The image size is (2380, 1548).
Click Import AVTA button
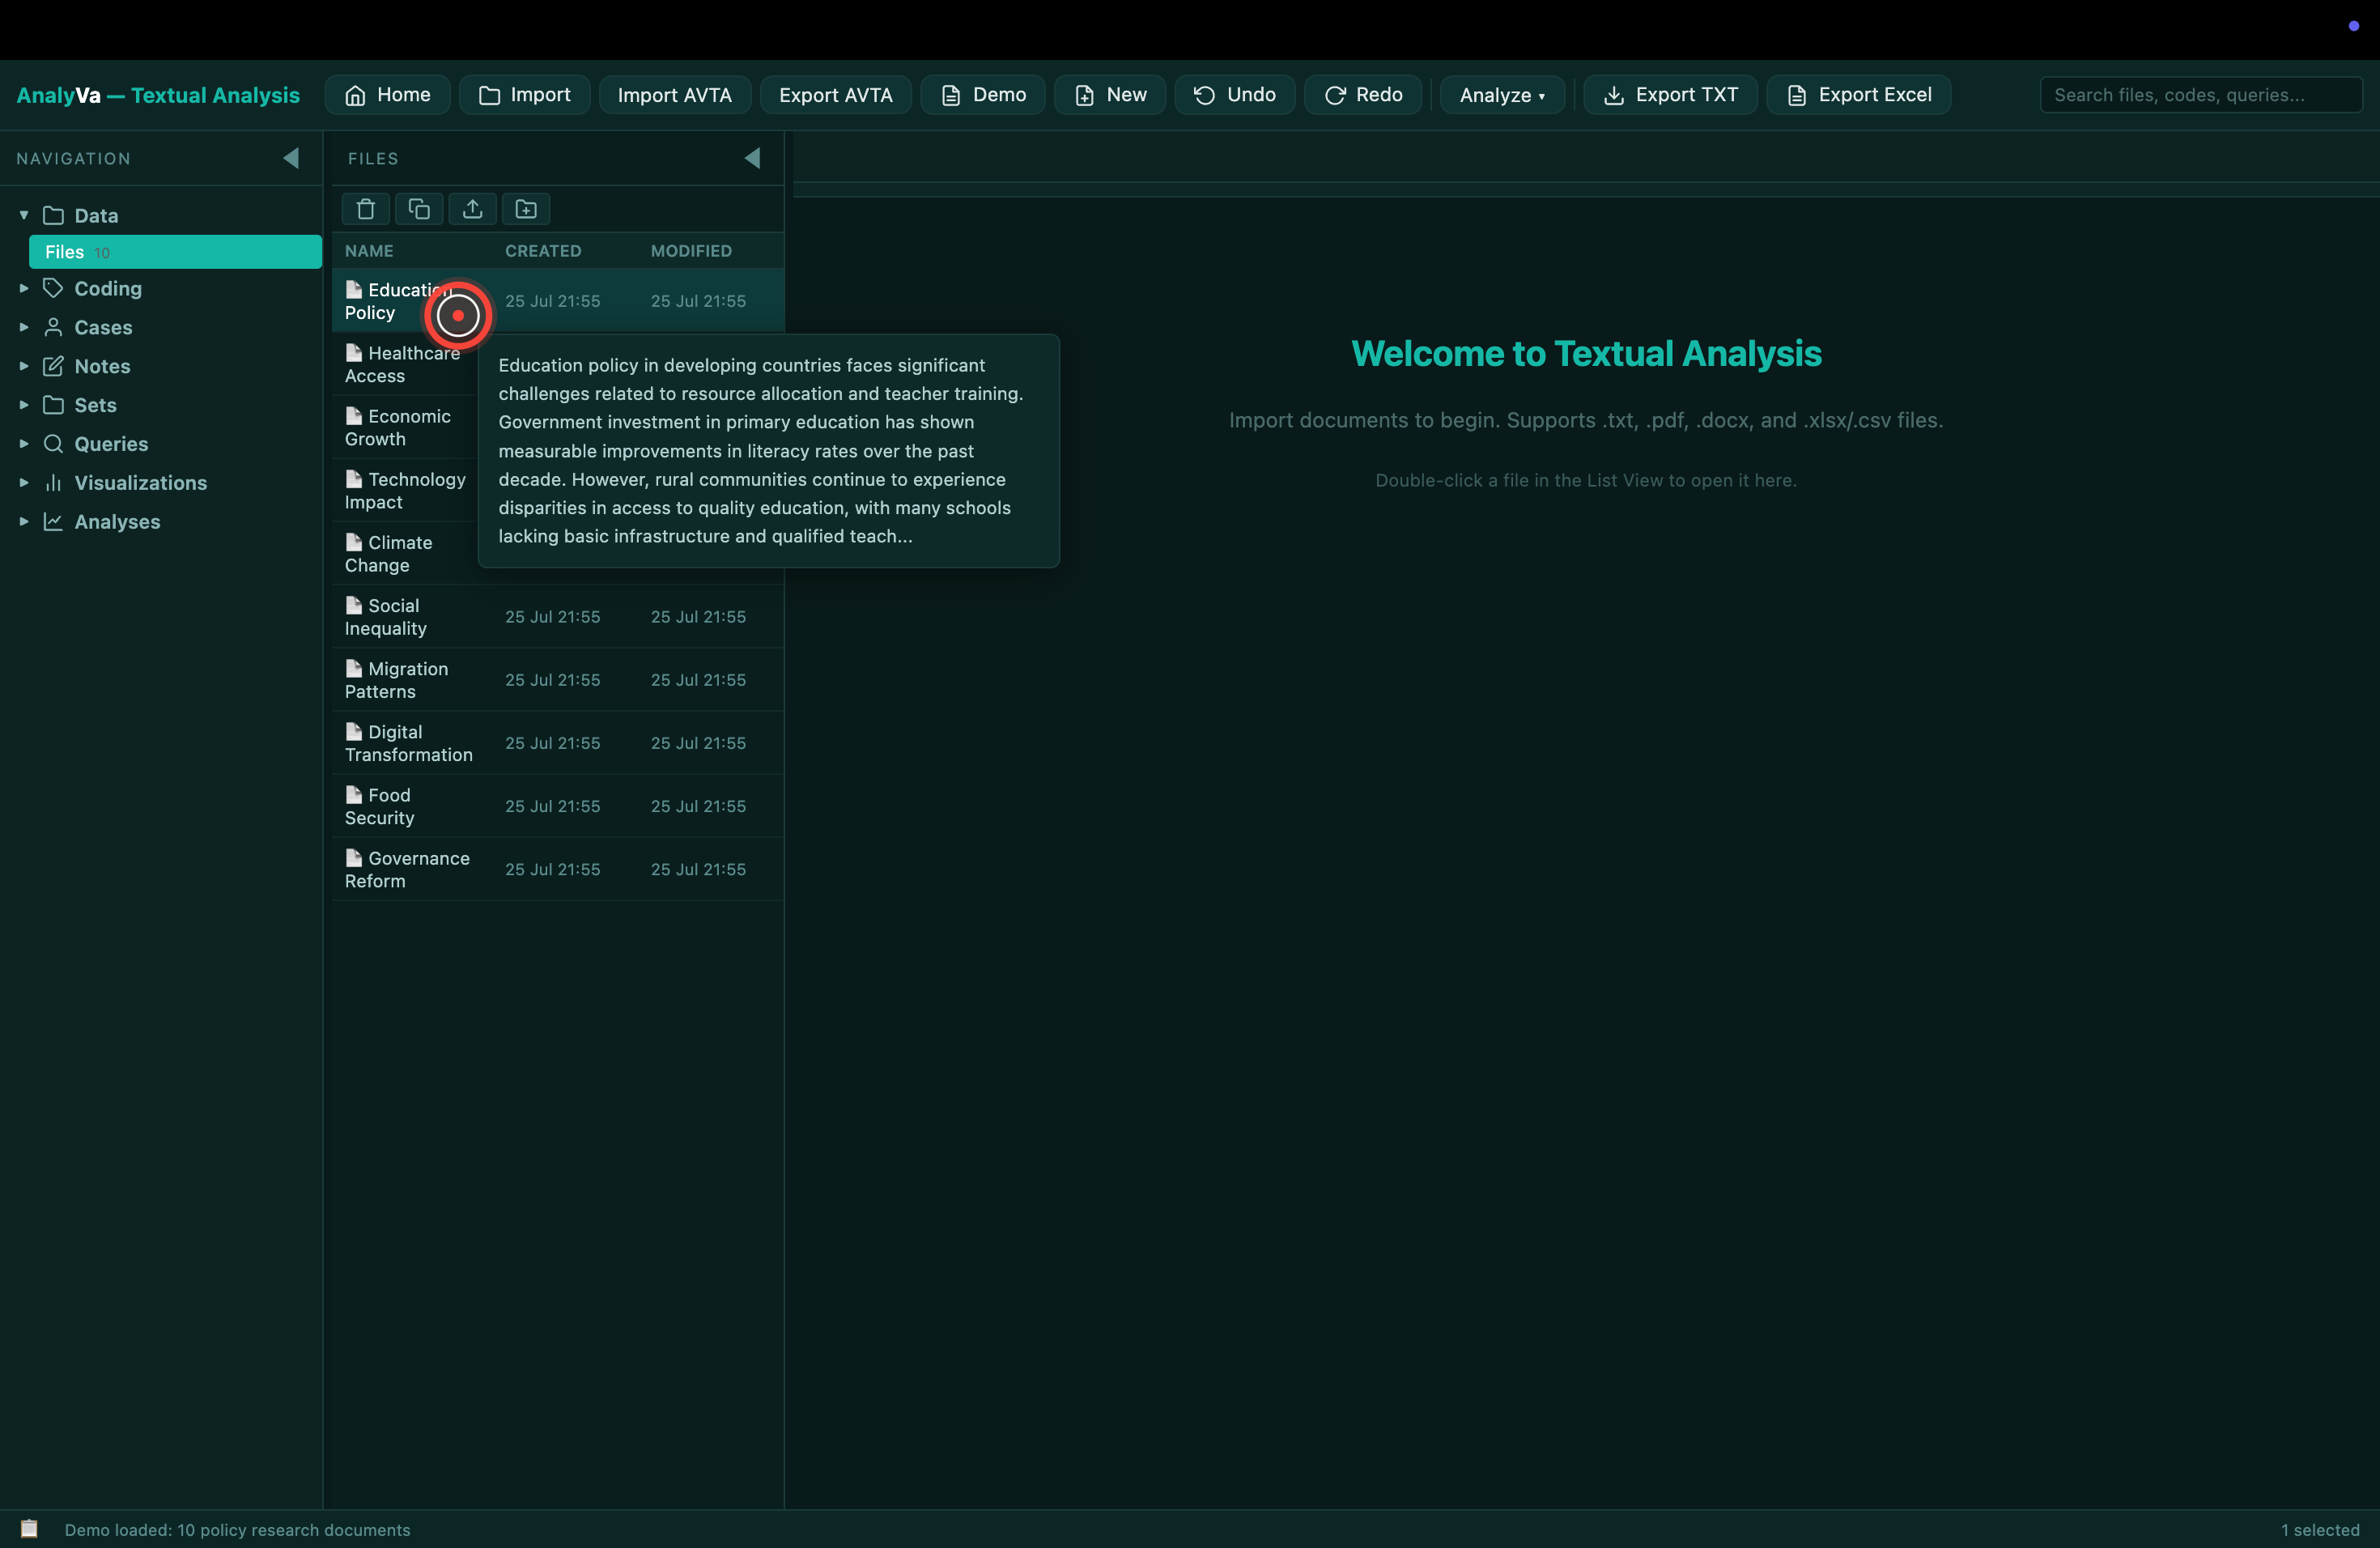click(x=675, y=95)
